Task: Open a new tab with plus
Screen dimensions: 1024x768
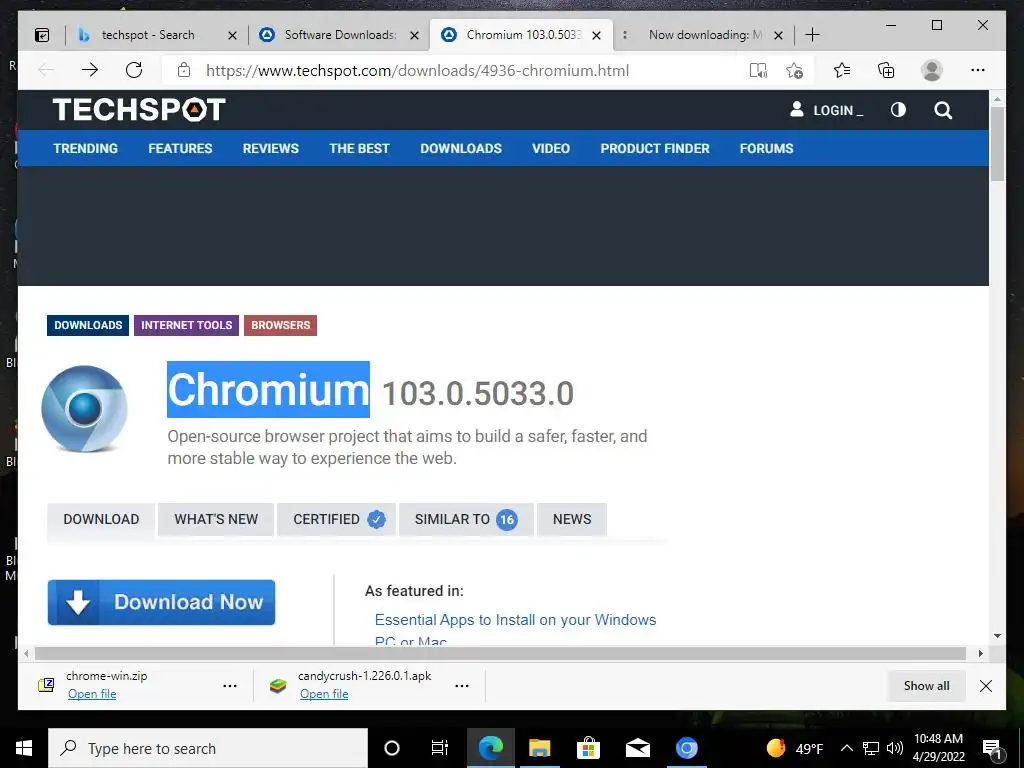Action: point(812,35)
